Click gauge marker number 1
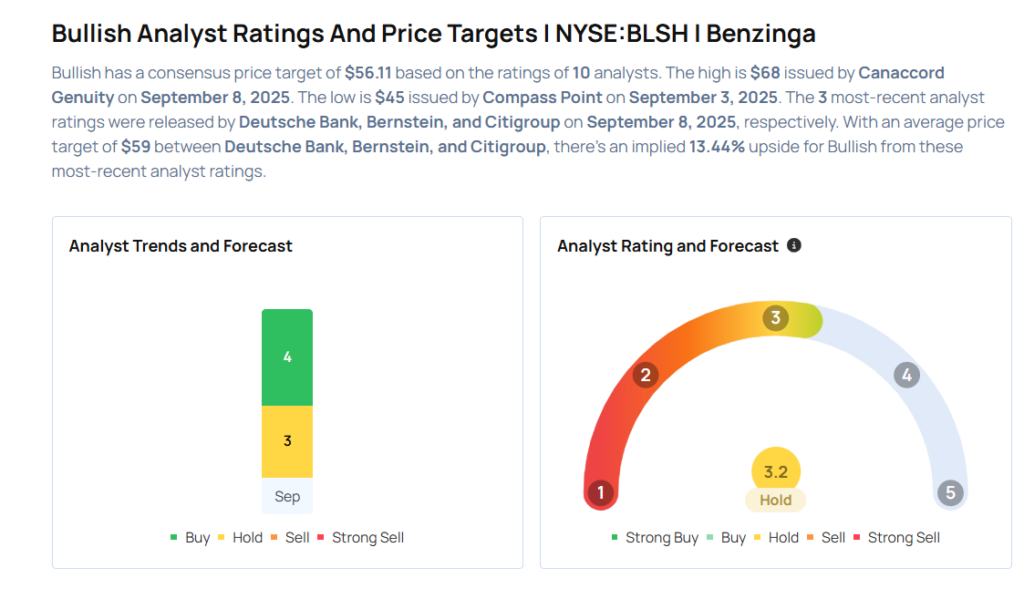The width and height of the screenshot is (1024, 589). tap(601, 492)
